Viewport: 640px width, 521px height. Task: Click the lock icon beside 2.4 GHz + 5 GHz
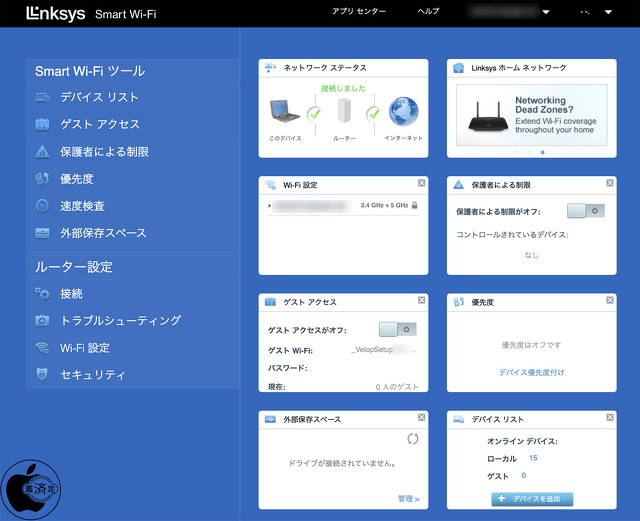(415, 205)
